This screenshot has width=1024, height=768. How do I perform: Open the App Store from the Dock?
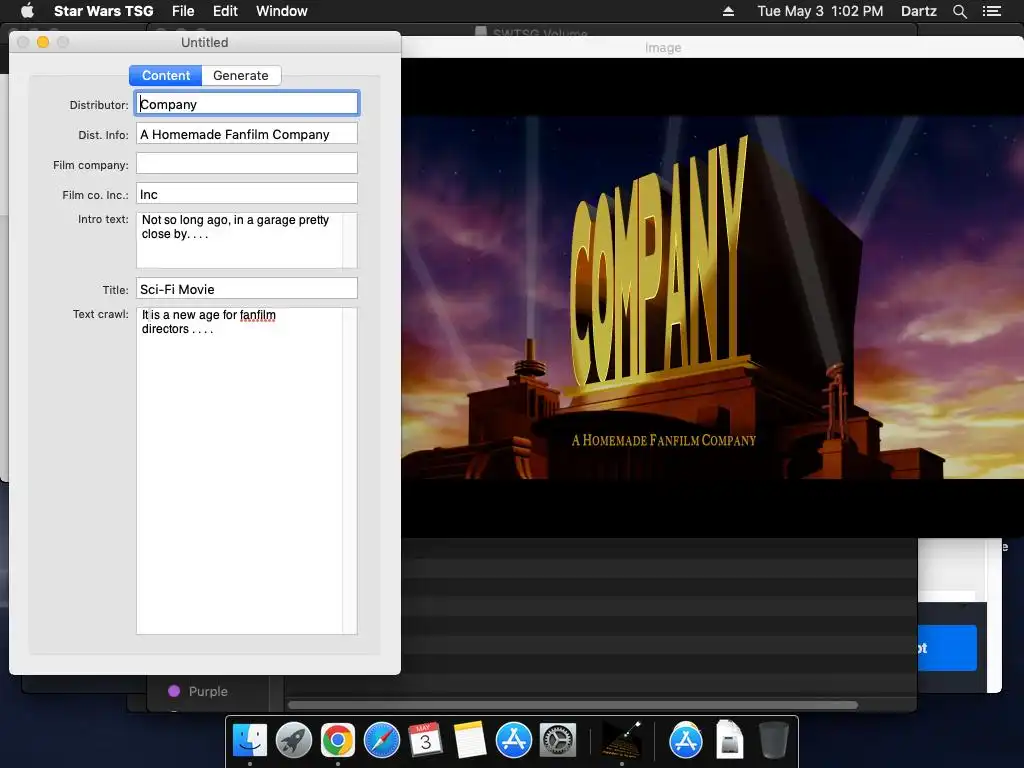(513, 741)
